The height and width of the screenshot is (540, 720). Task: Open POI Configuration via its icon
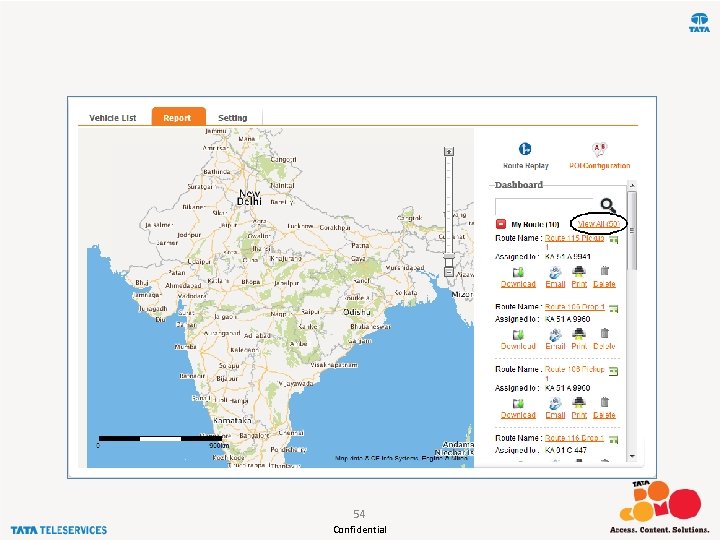(x=599, y=149)
